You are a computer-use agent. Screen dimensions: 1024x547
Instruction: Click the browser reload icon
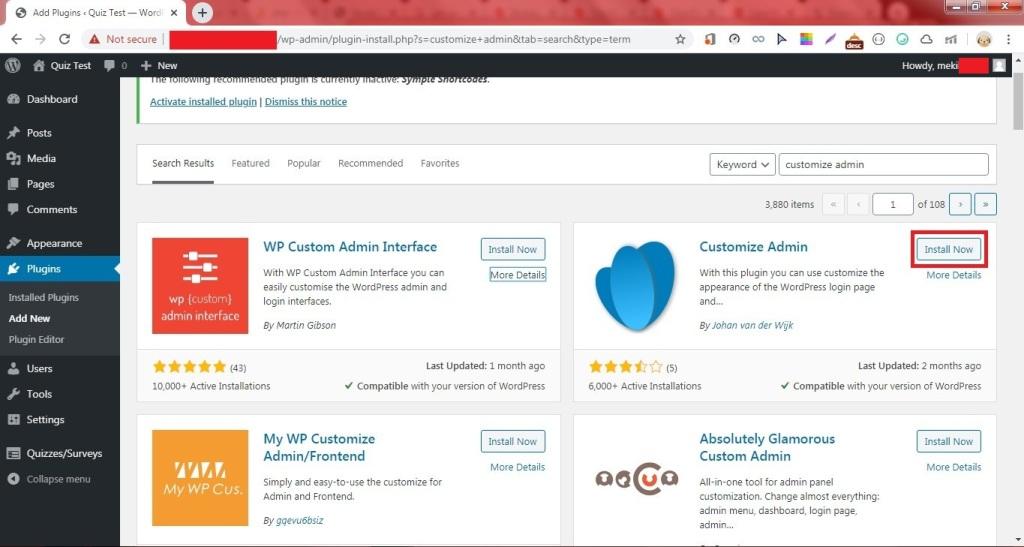[x=65, y=39]
